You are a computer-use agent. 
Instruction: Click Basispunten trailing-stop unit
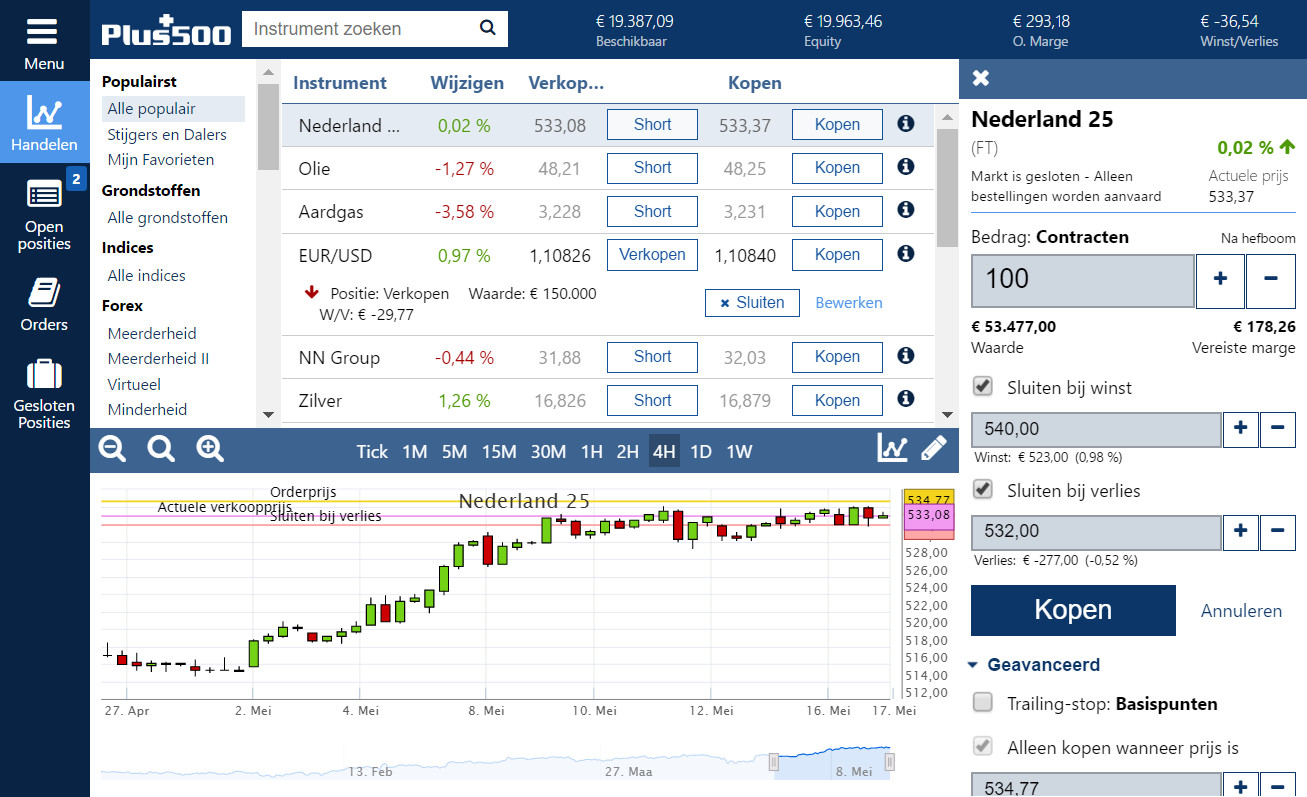[1167, 704]
